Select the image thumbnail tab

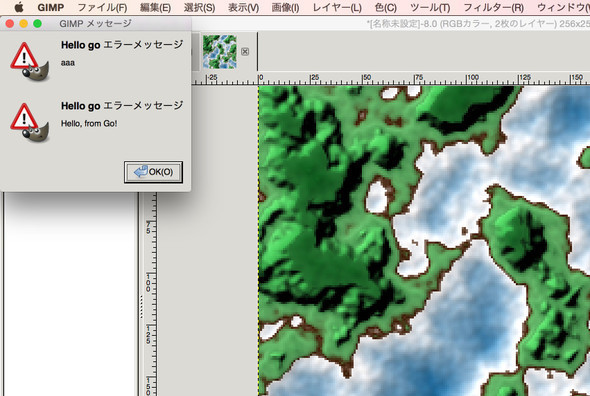click(x=220, y=52)
